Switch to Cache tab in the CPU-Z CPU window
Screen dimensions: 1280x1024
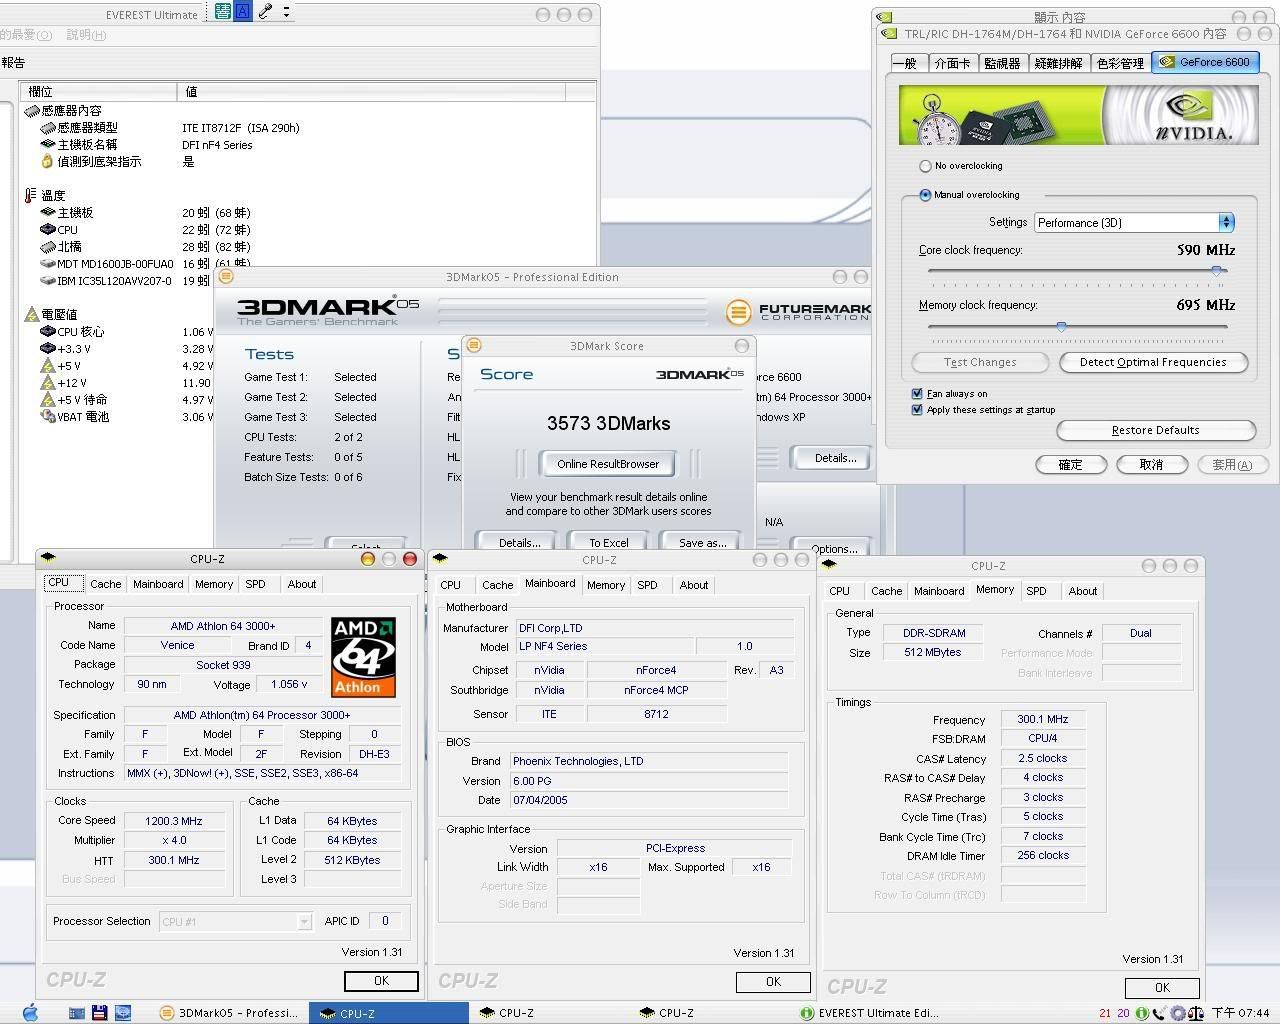click(105, 584)
